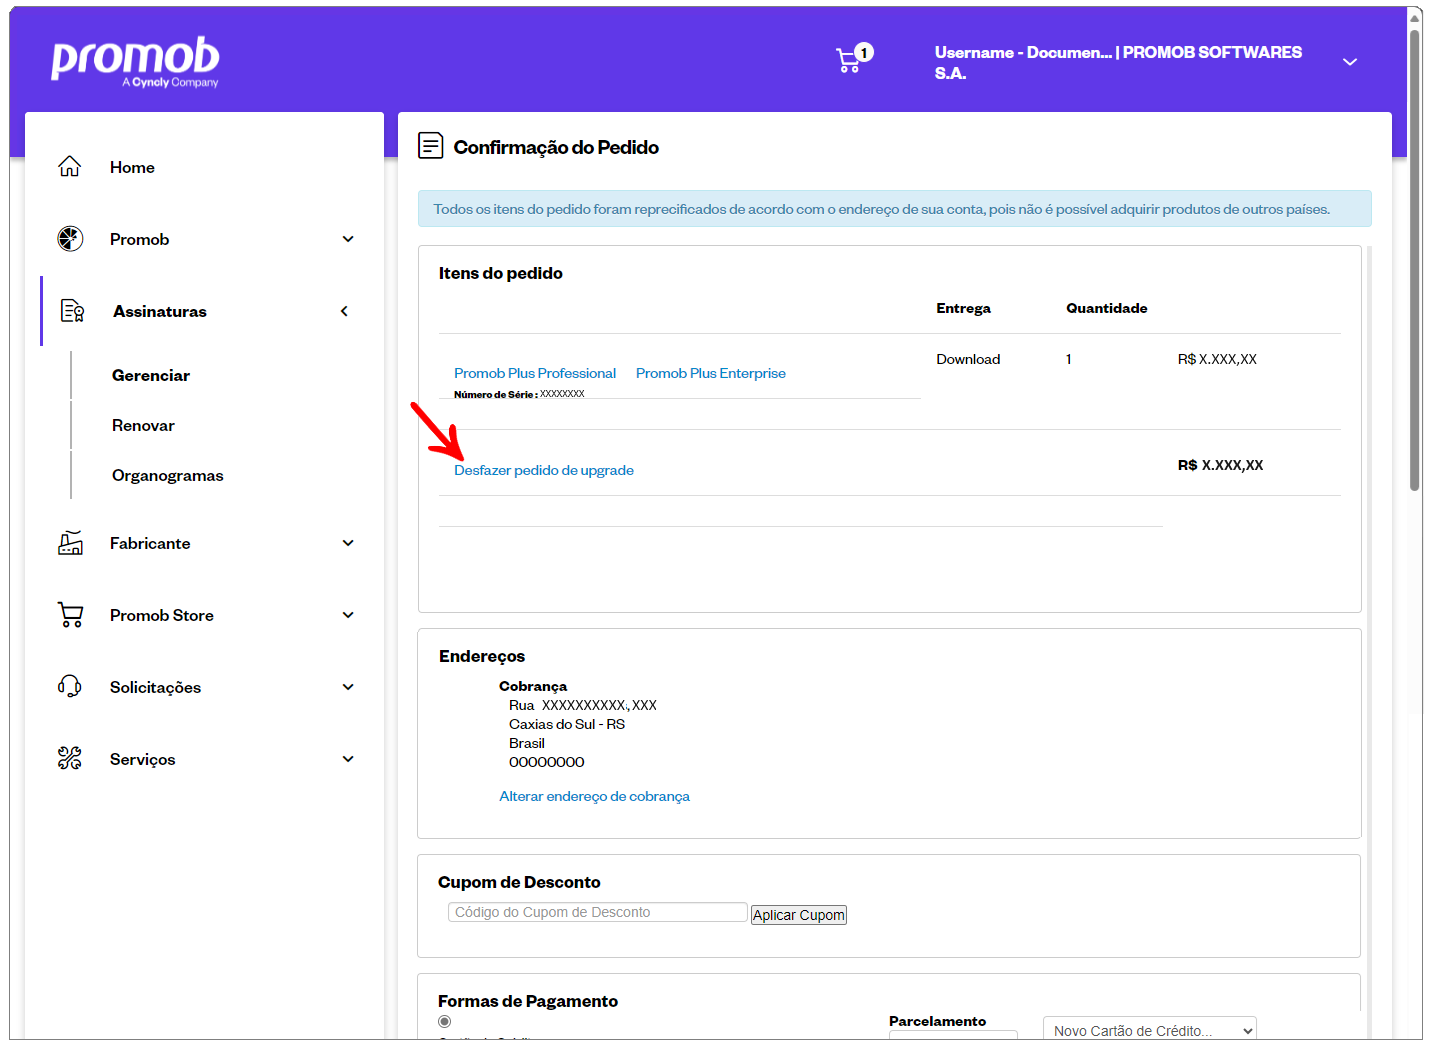Viewport: 1431px width, 1040px height.
Task: Click the Quantidade column header
Action: point(1107,308)
